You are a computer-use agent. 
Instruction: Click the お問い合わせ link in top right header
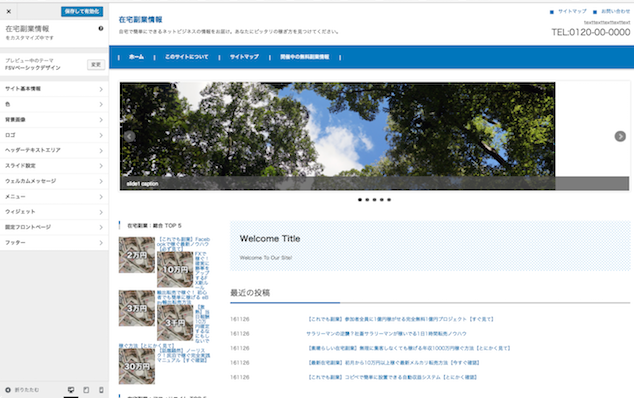pyautogui.click(x=615, y=11)
